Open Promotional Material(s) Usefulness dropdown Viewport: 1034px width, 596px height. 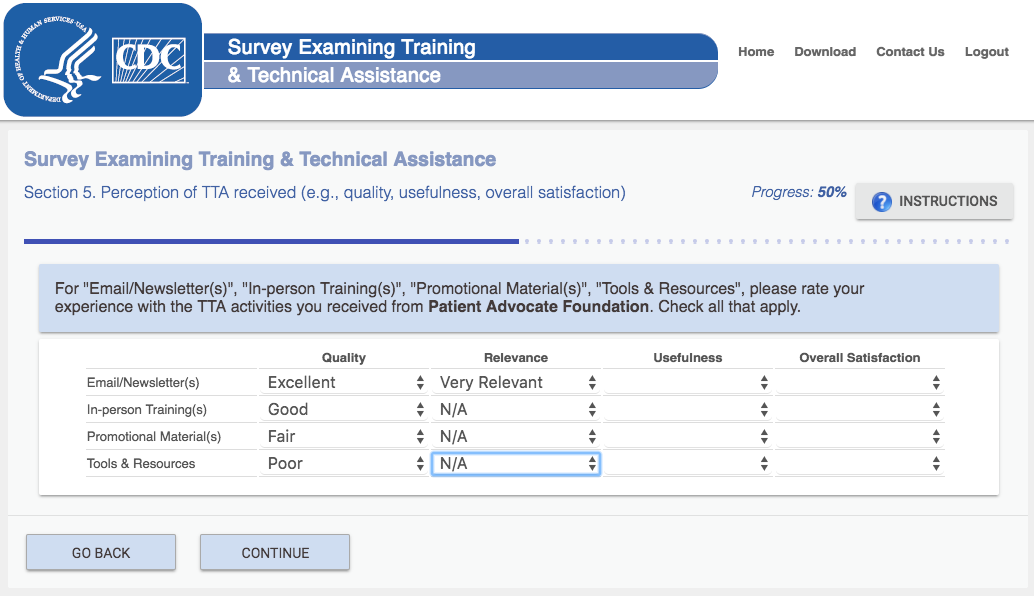(688, 436)
